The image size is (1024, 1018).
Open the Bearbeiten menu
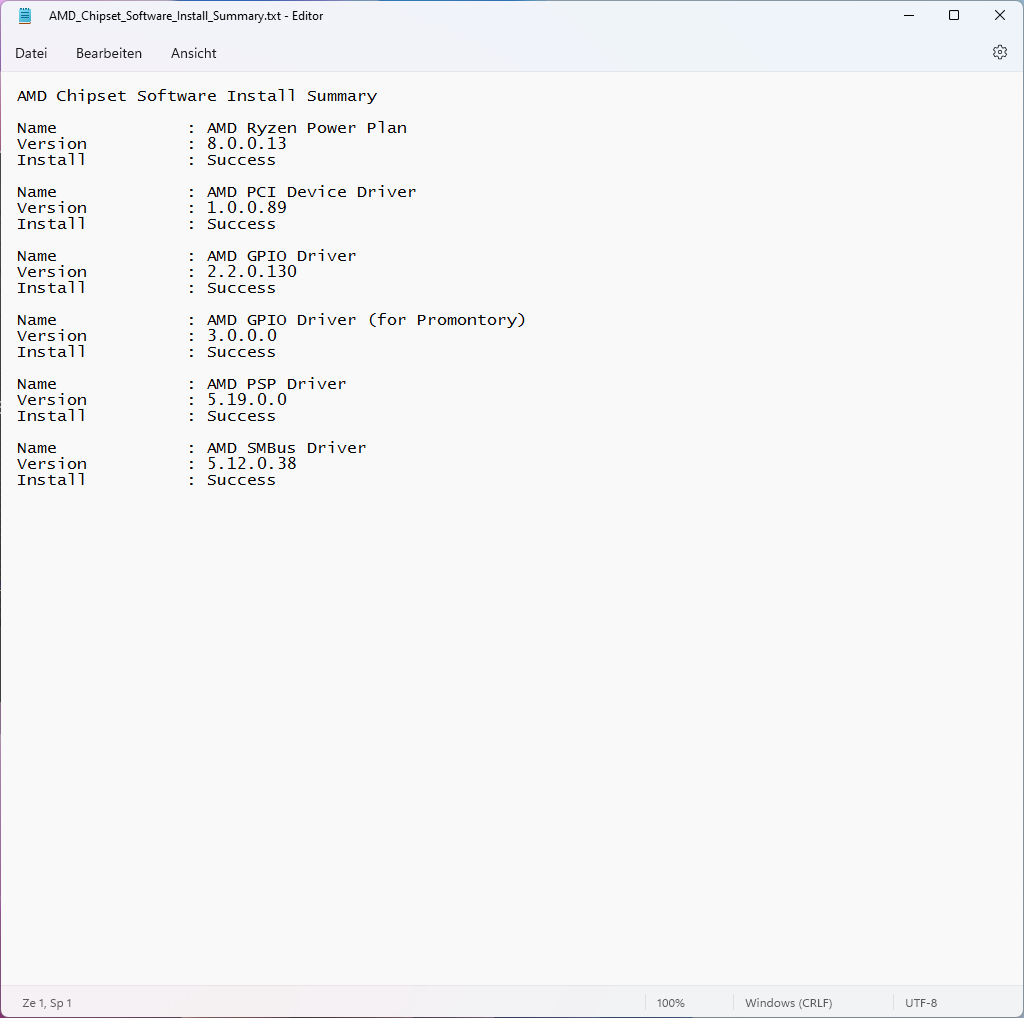(109, 54)
